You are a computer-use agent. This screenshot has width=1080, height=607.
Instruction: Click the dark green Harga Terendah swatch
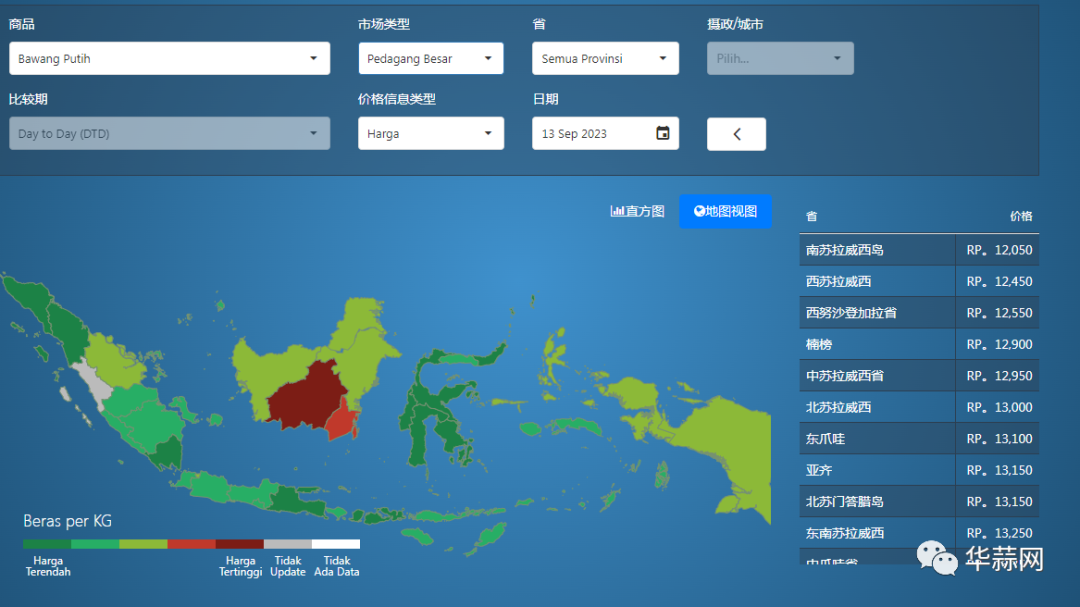coord(47,544)
